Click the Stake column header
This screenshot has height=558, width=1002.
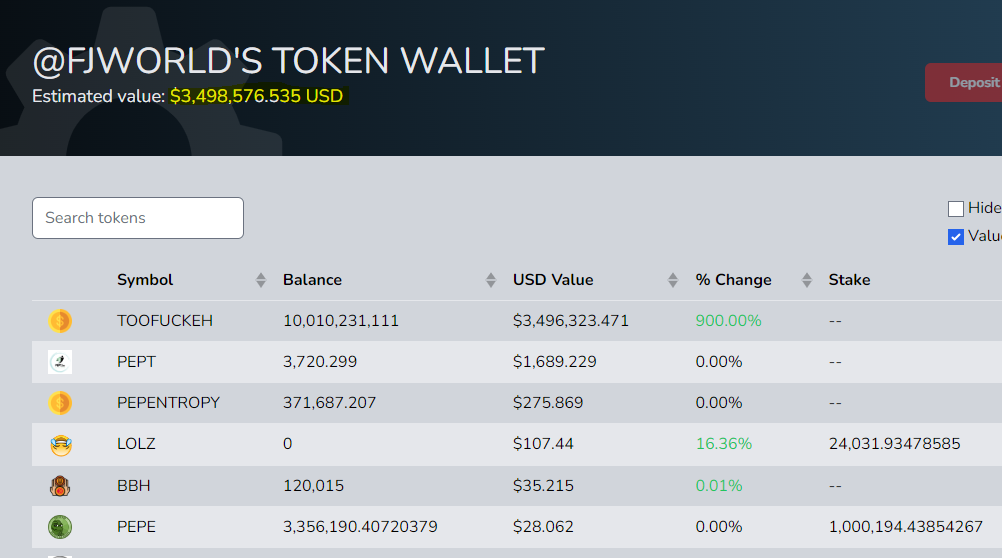(849, 280)
